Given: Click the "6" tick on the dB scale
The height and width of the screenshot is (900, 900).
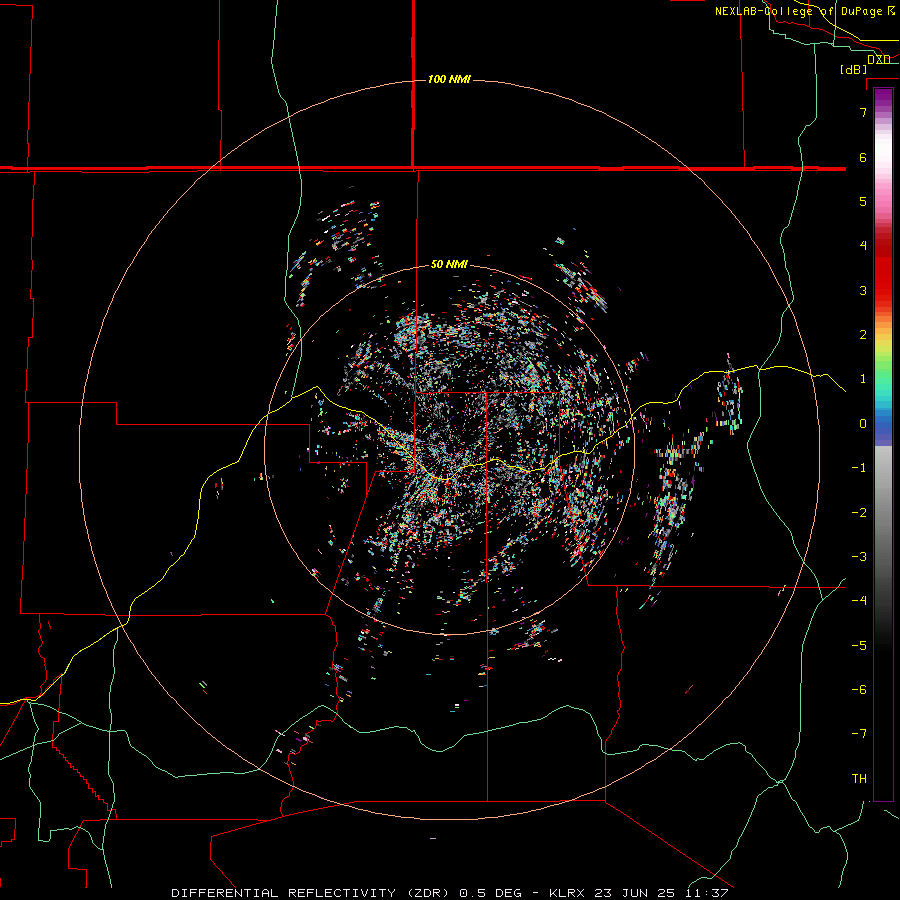Looking at the screenshot, I should tap(863, 157).
